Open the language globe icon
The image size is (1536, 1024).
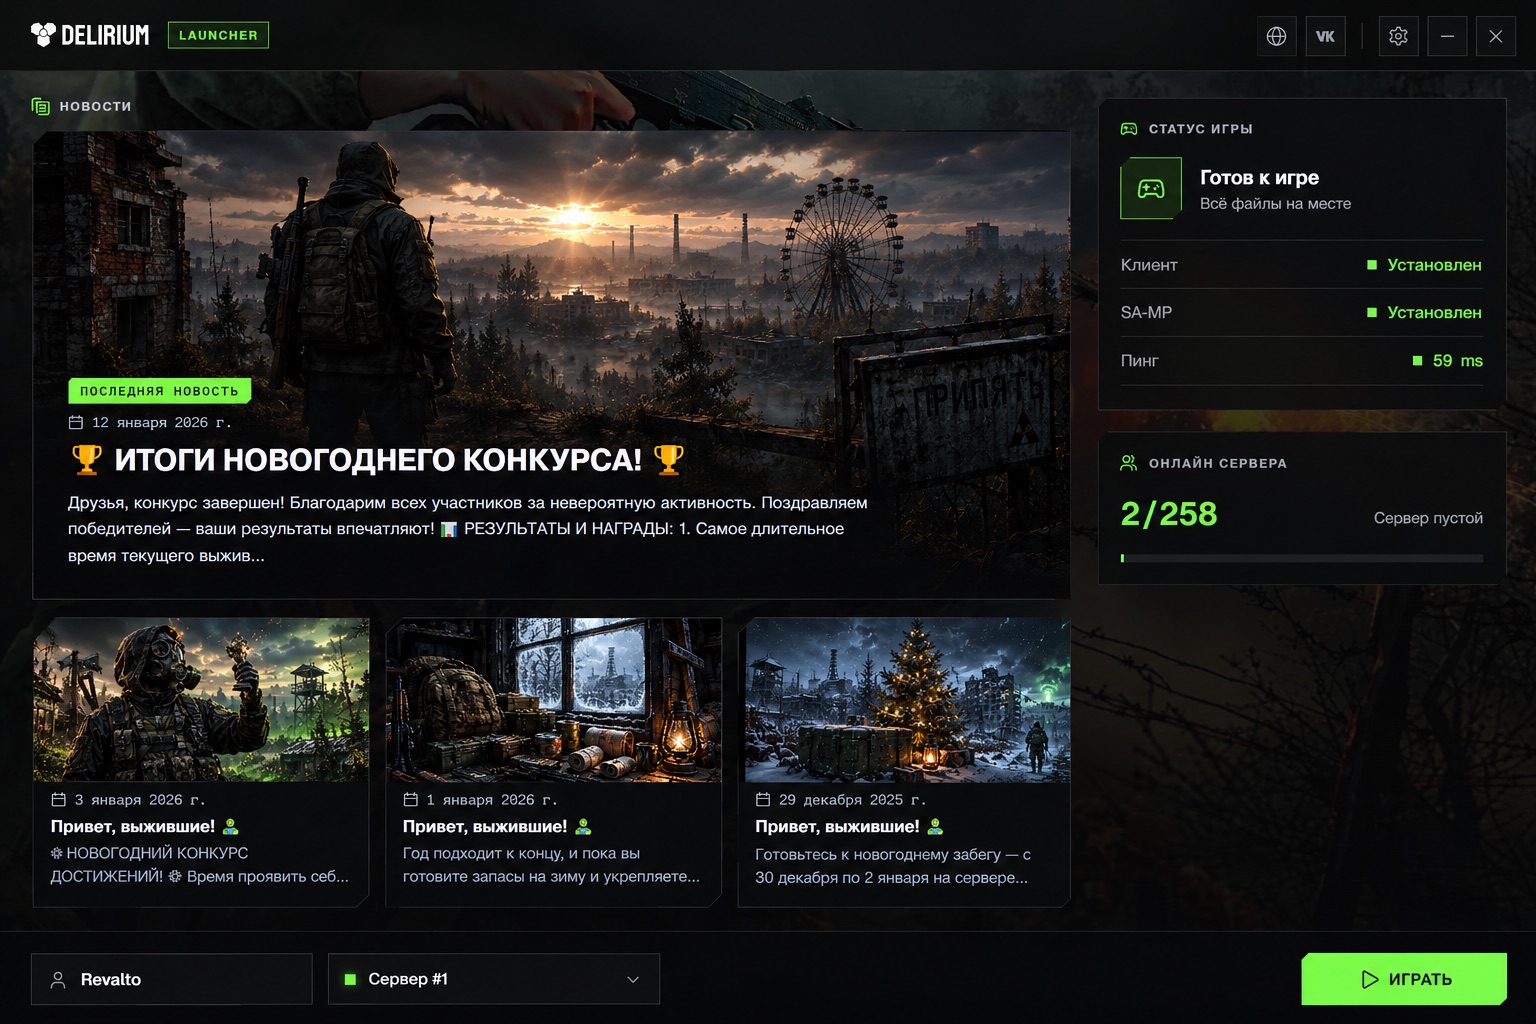click(1277, 36)
